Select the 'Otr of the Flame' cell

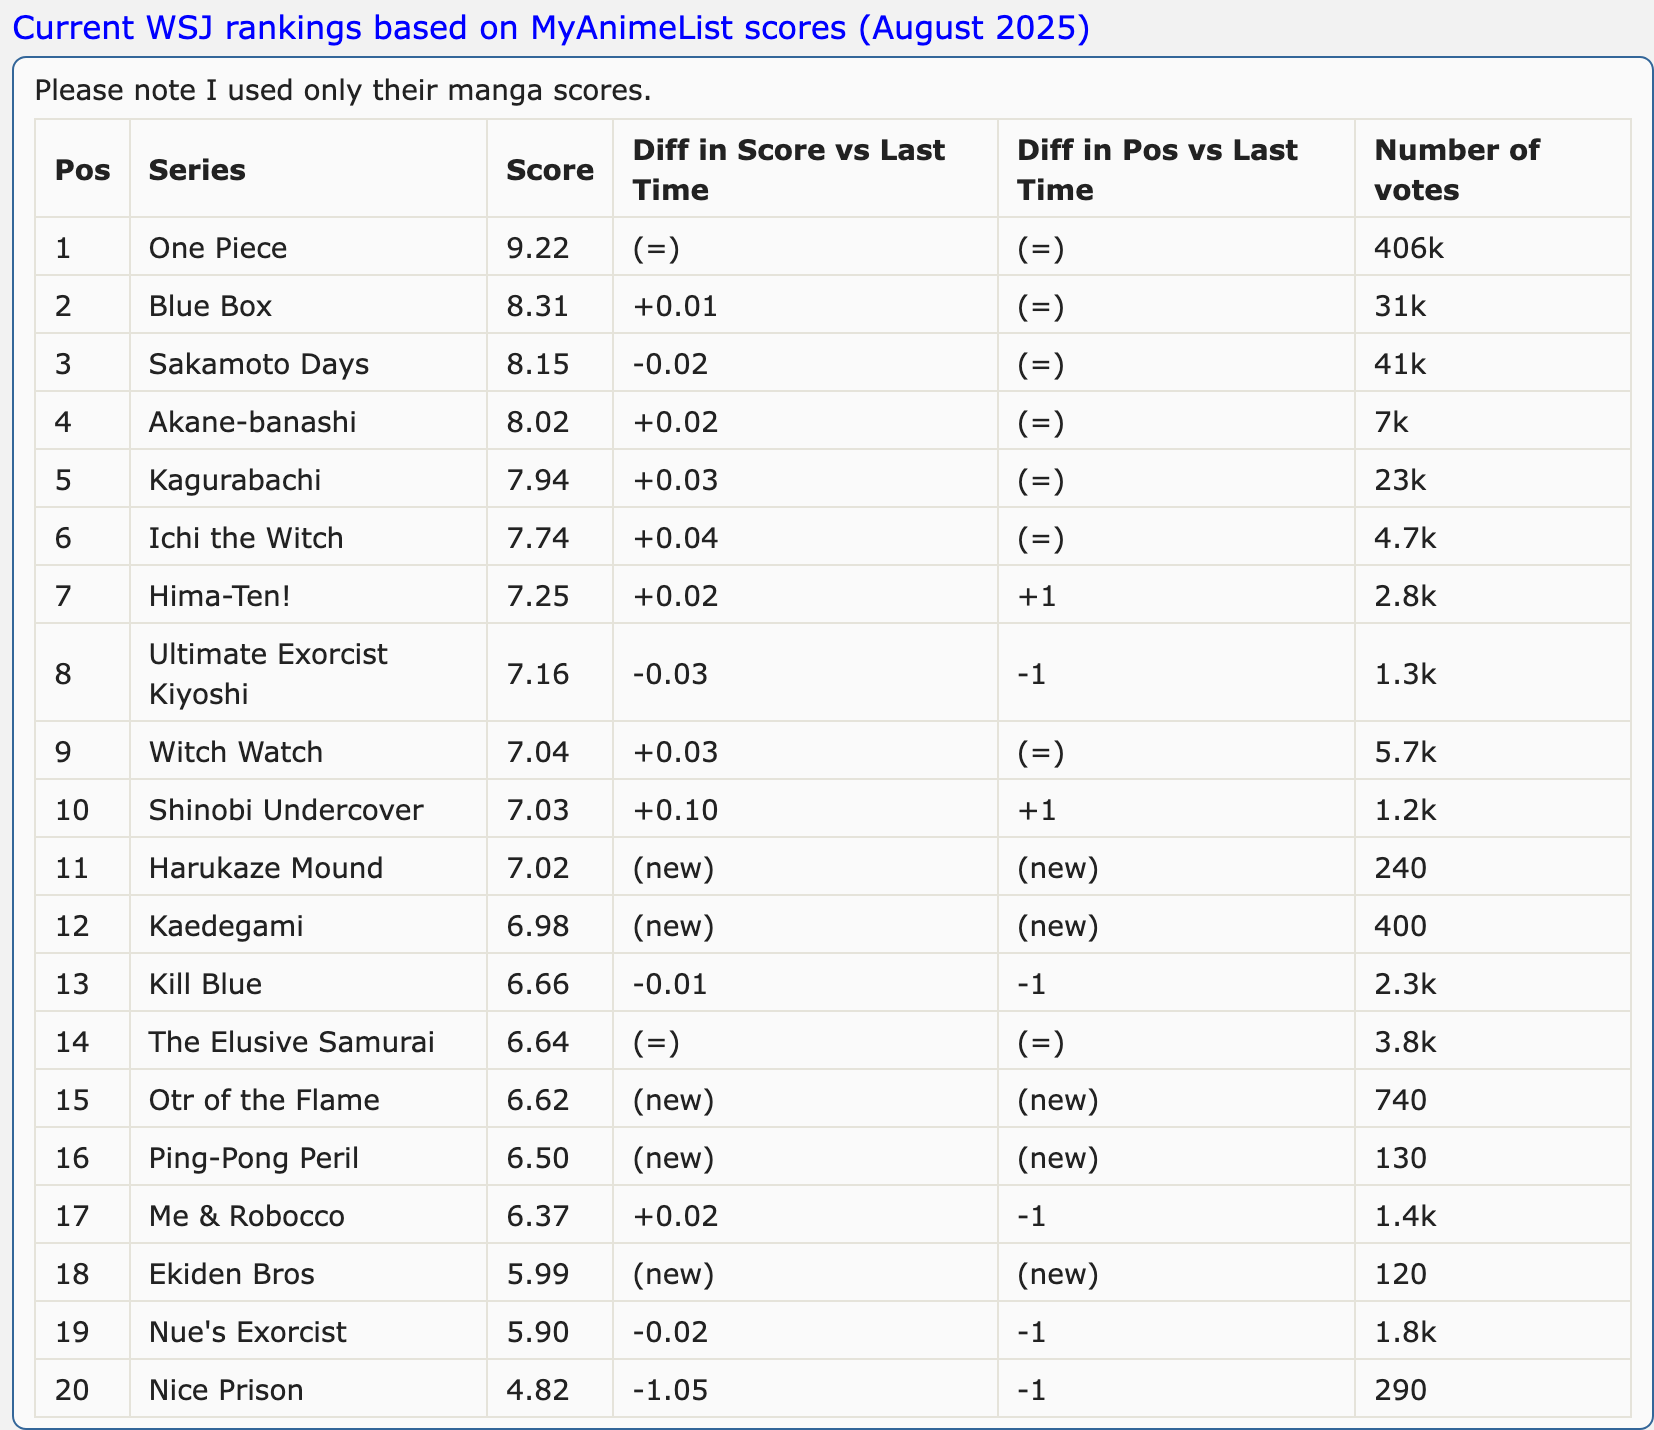point(308,1099)
